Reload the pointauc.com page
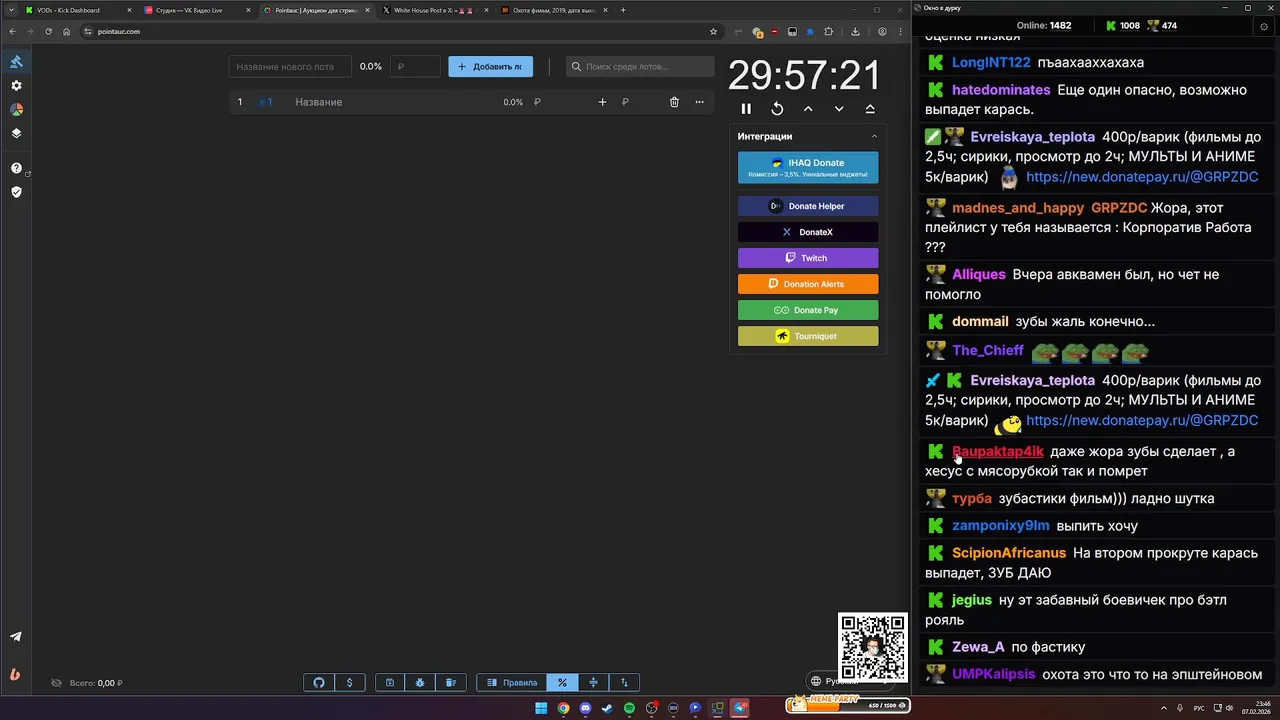1280x720 pixels. tap(48, 31)
